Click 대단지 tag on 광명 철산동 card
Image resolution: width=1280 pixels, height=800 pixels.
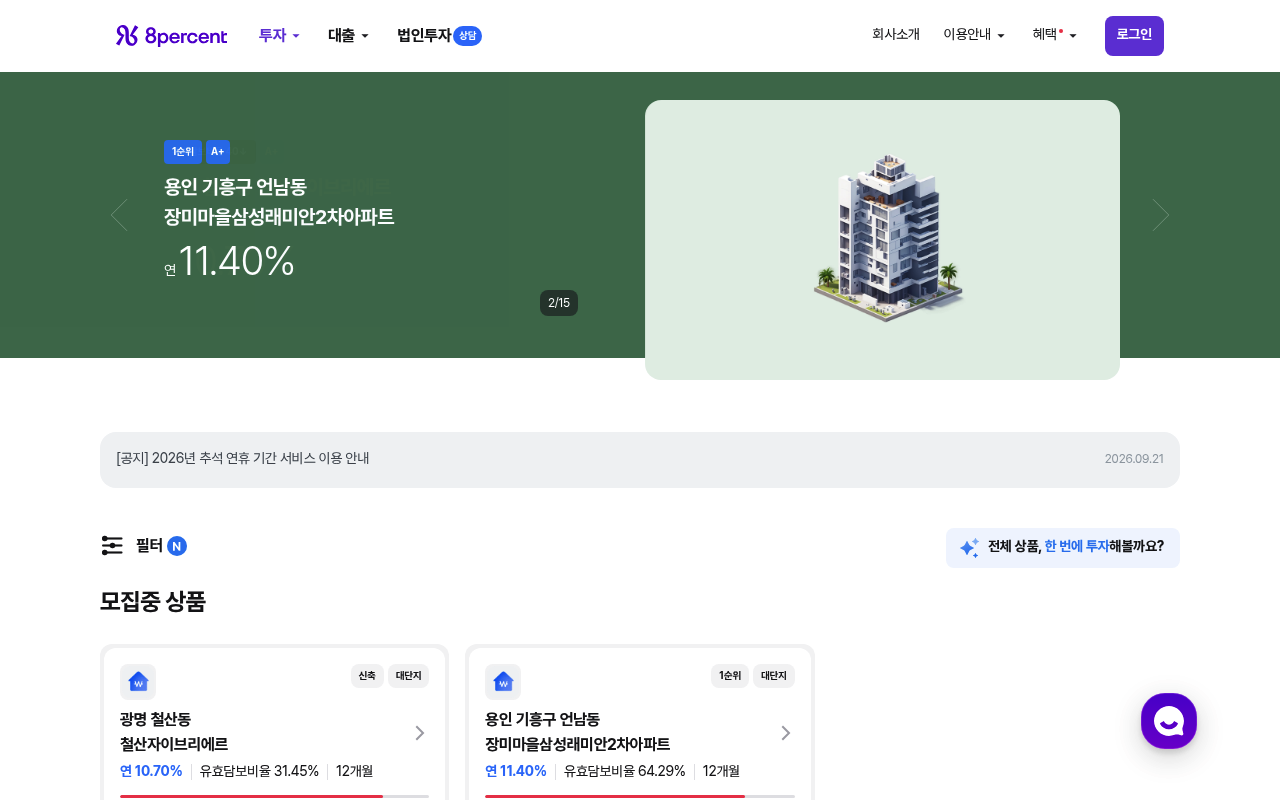pos(408,676)
